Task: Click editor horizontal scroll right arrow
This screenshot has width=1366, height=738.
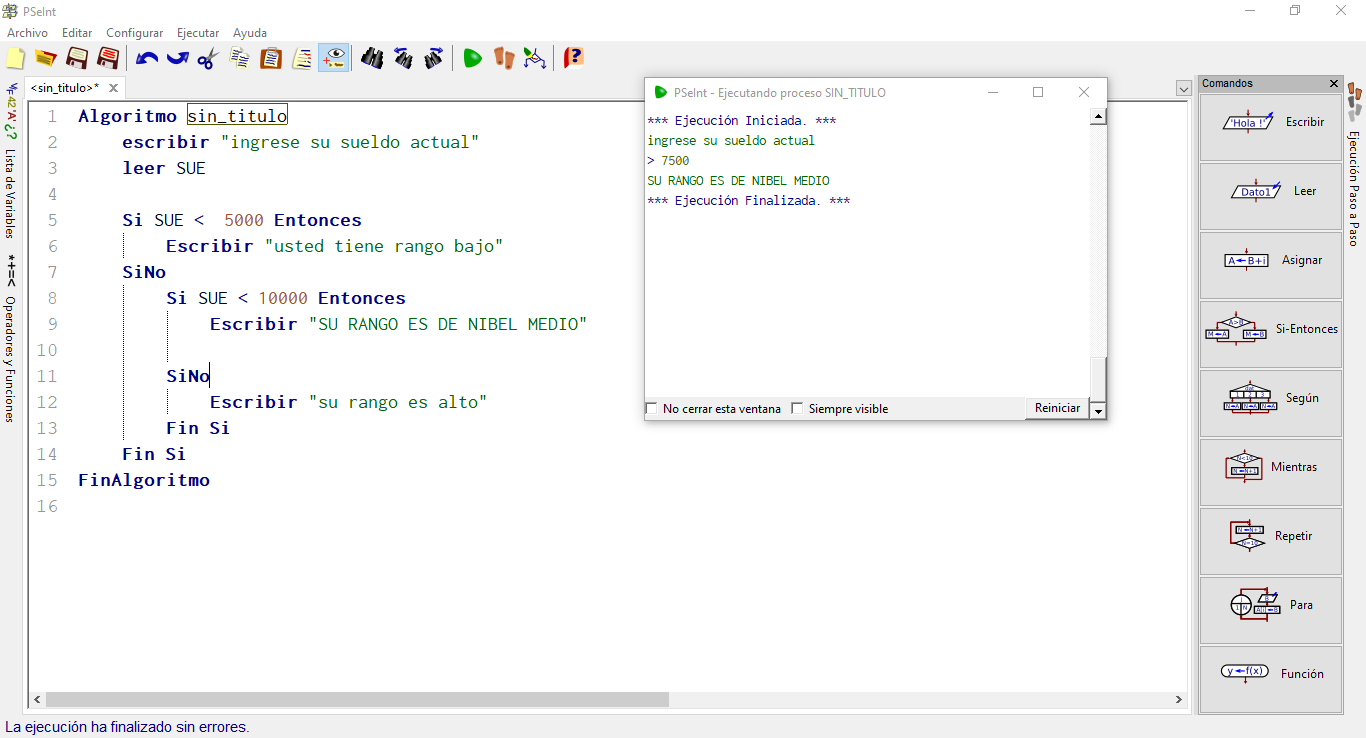Action: pos(1179,700)
